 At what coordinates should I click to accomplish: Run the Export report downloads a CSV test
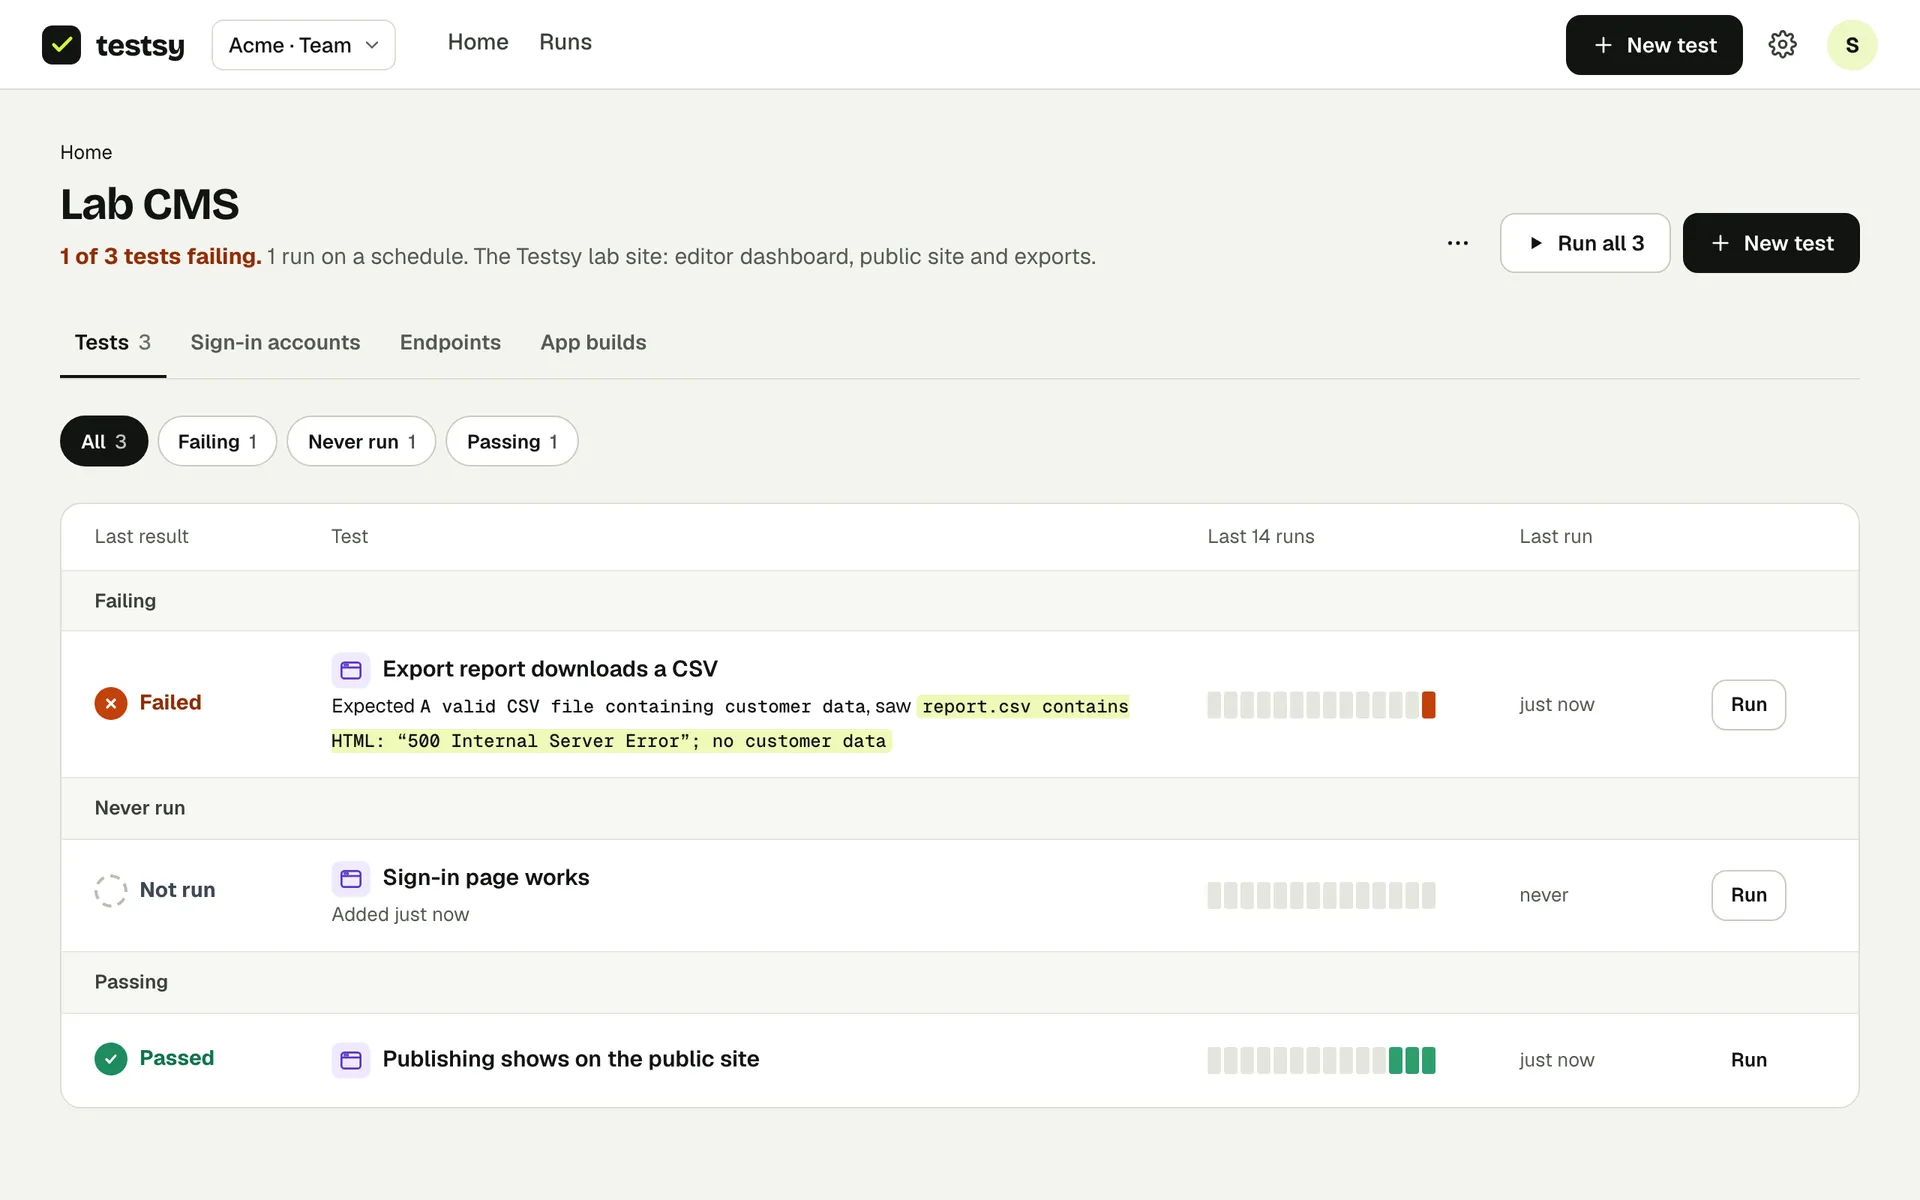click(1748, 705)
